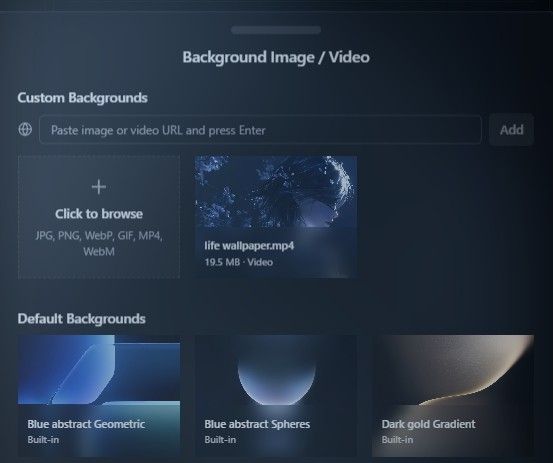Click the Blue abstract Spheres title text
The height and width of the screenshot is (463, 553).
point(257,424)
